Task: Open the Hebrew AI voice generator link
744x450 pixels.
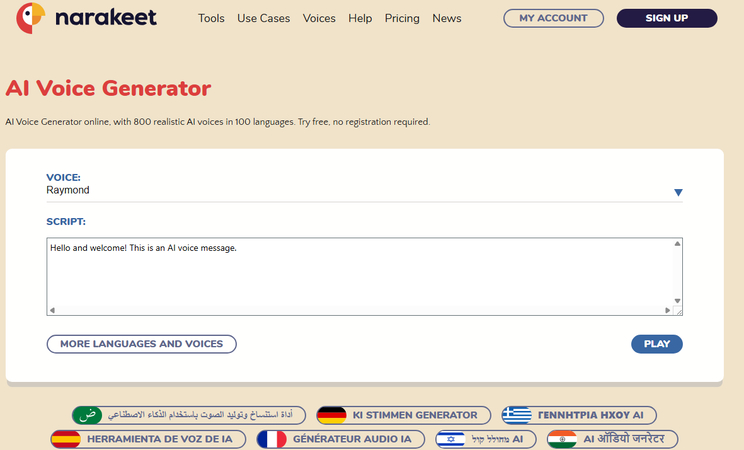Action: 486,439
